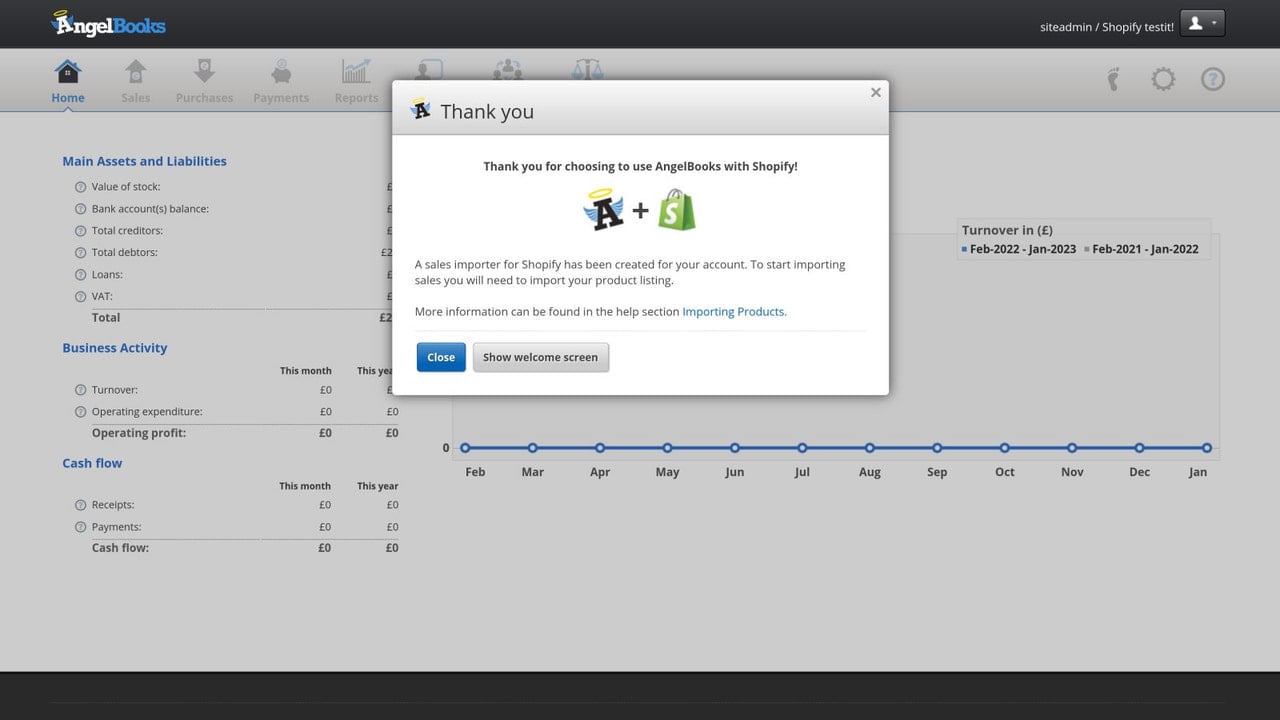Open the Sales section icon

point(135,72)
